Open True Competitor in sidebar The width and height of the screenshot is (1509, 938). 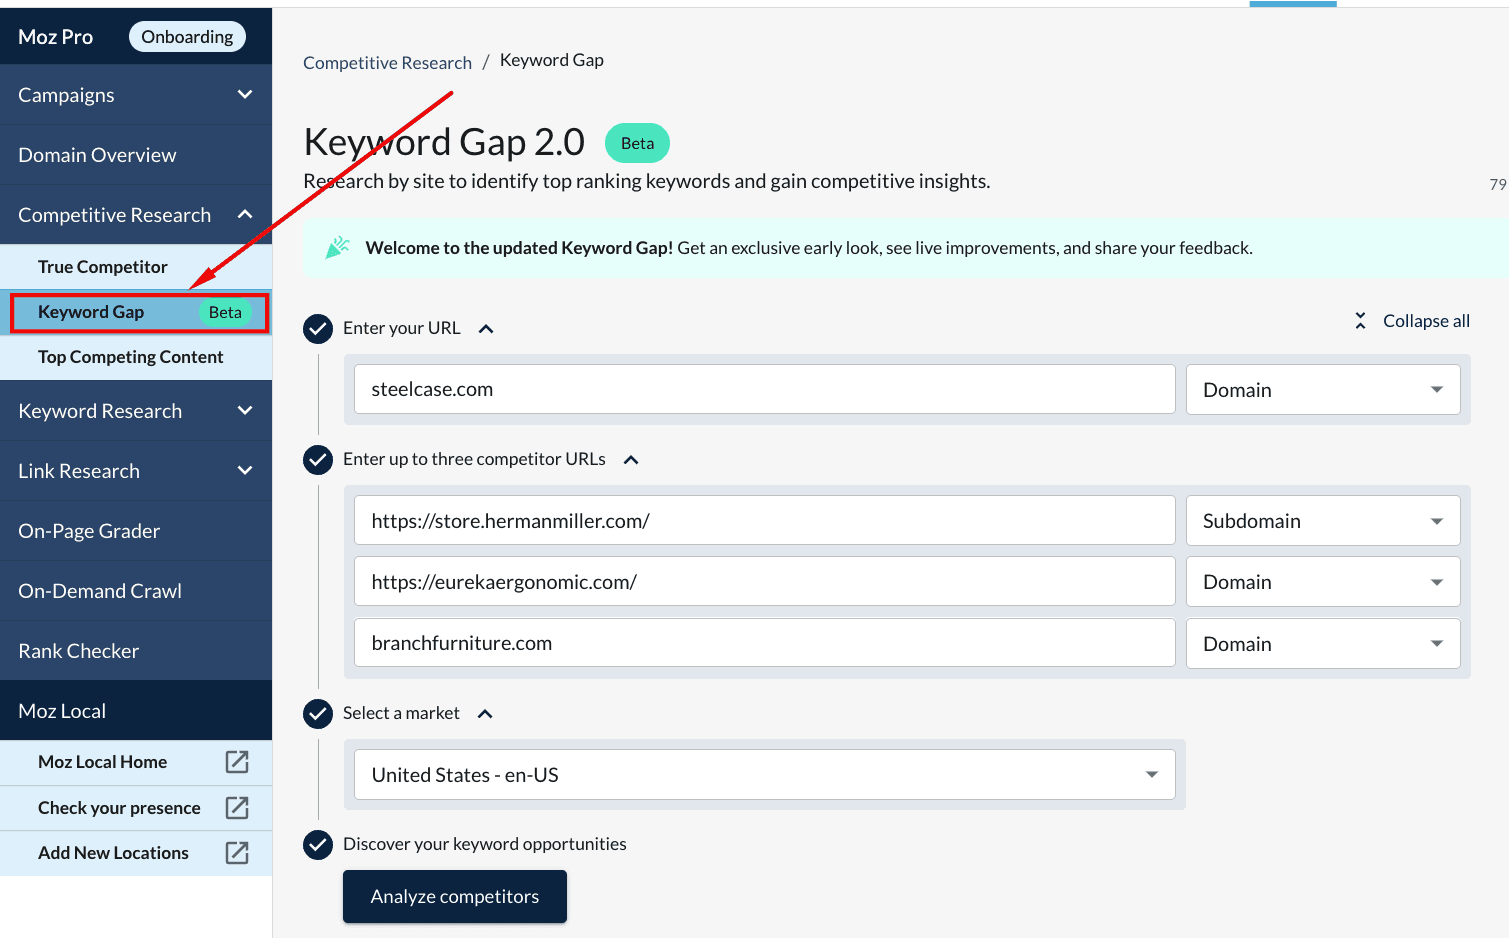coord(103,267)
